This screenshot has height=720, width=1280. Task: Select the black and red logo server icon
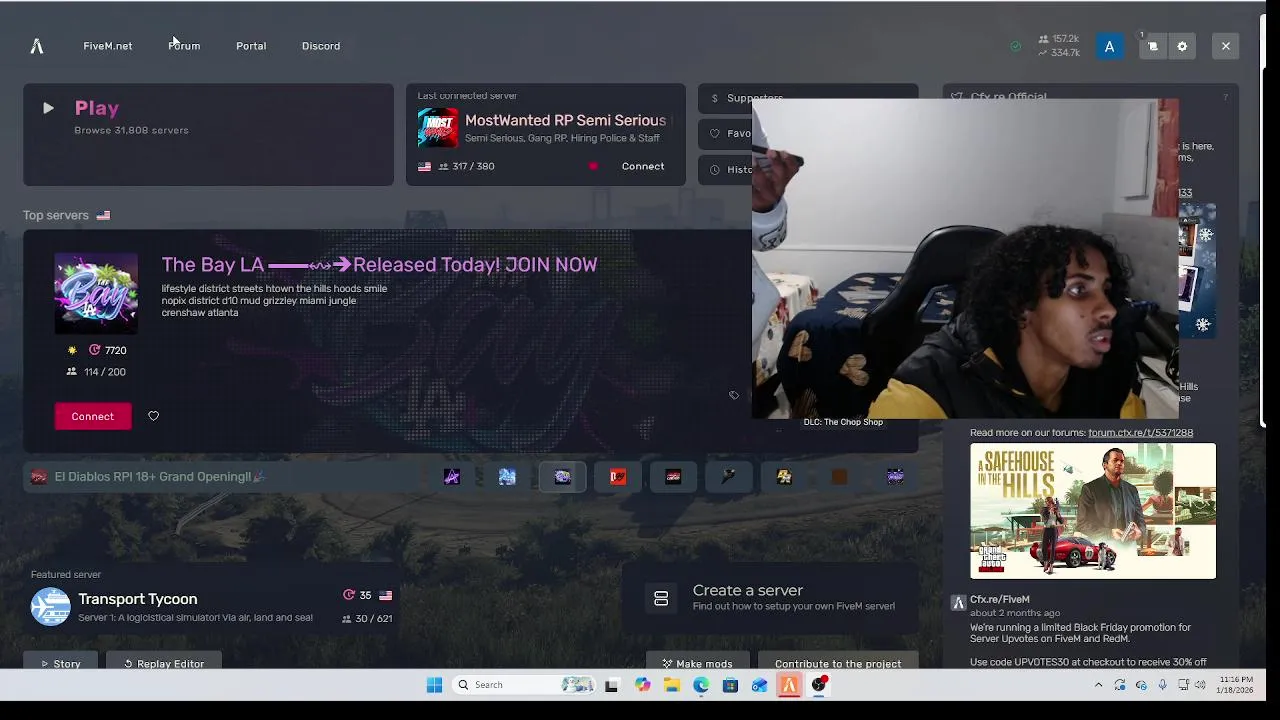673,477
